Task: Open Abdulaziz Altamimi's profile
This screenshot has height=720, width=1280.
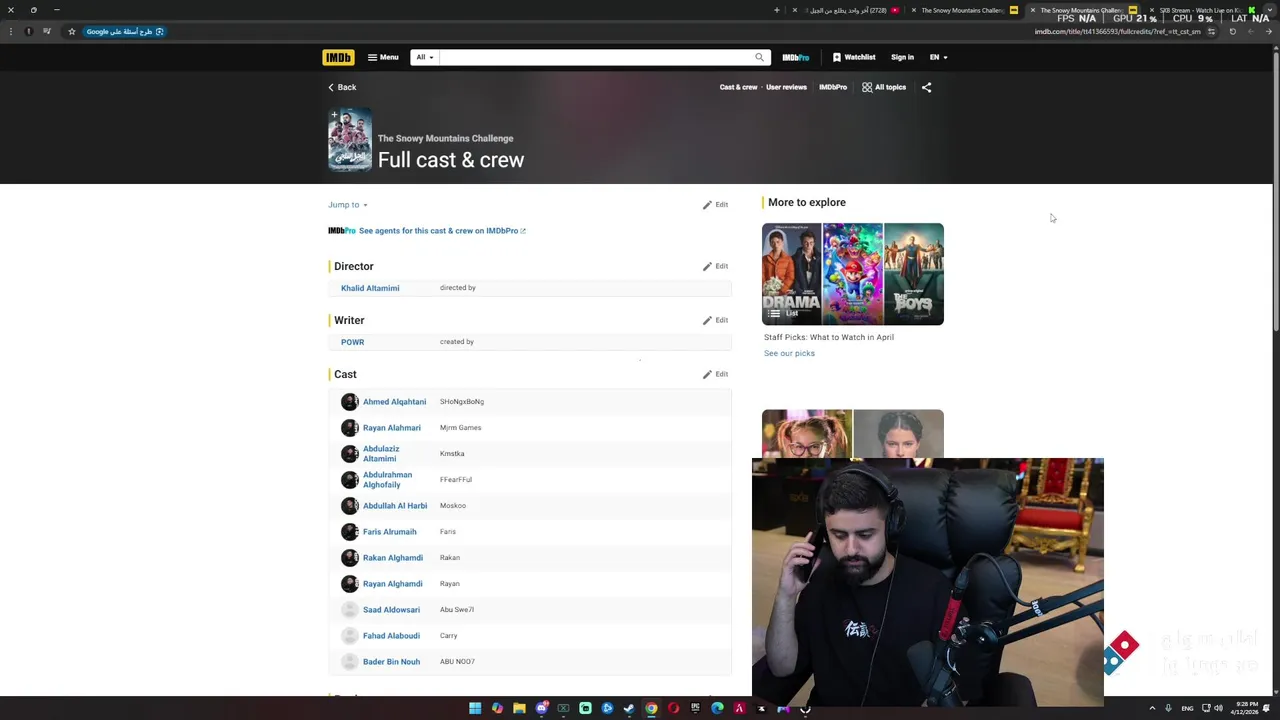Action: 381,454
